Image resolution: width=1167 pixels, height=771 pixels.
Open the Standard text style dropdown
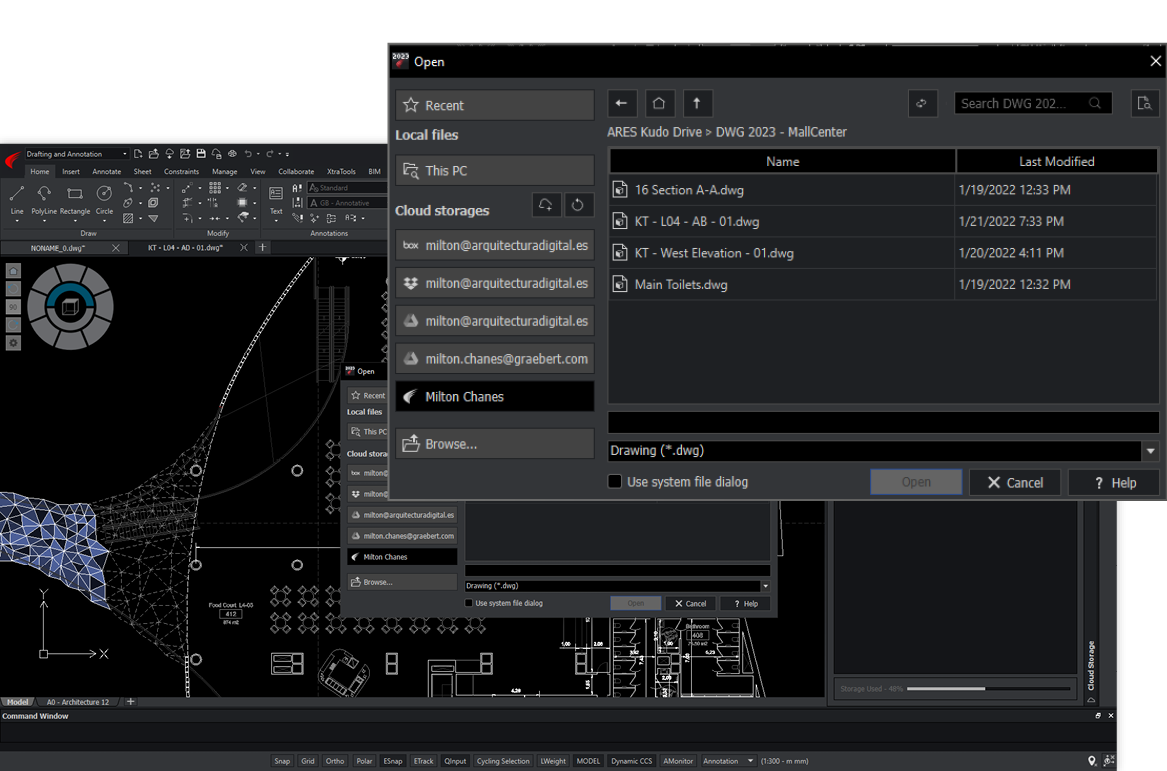(x=347, y=188)
